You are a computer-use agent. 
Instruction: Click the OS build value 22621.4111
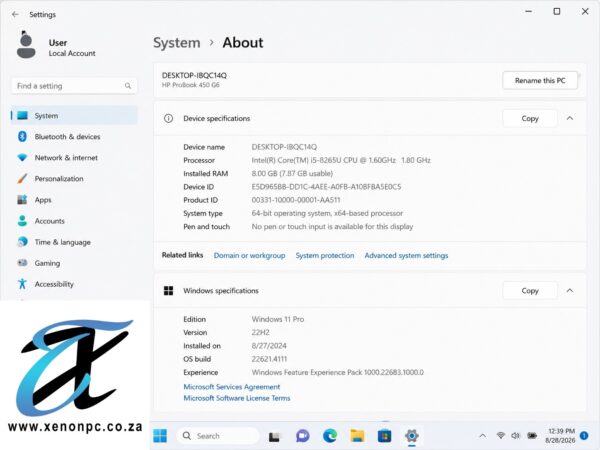point(269,359)
